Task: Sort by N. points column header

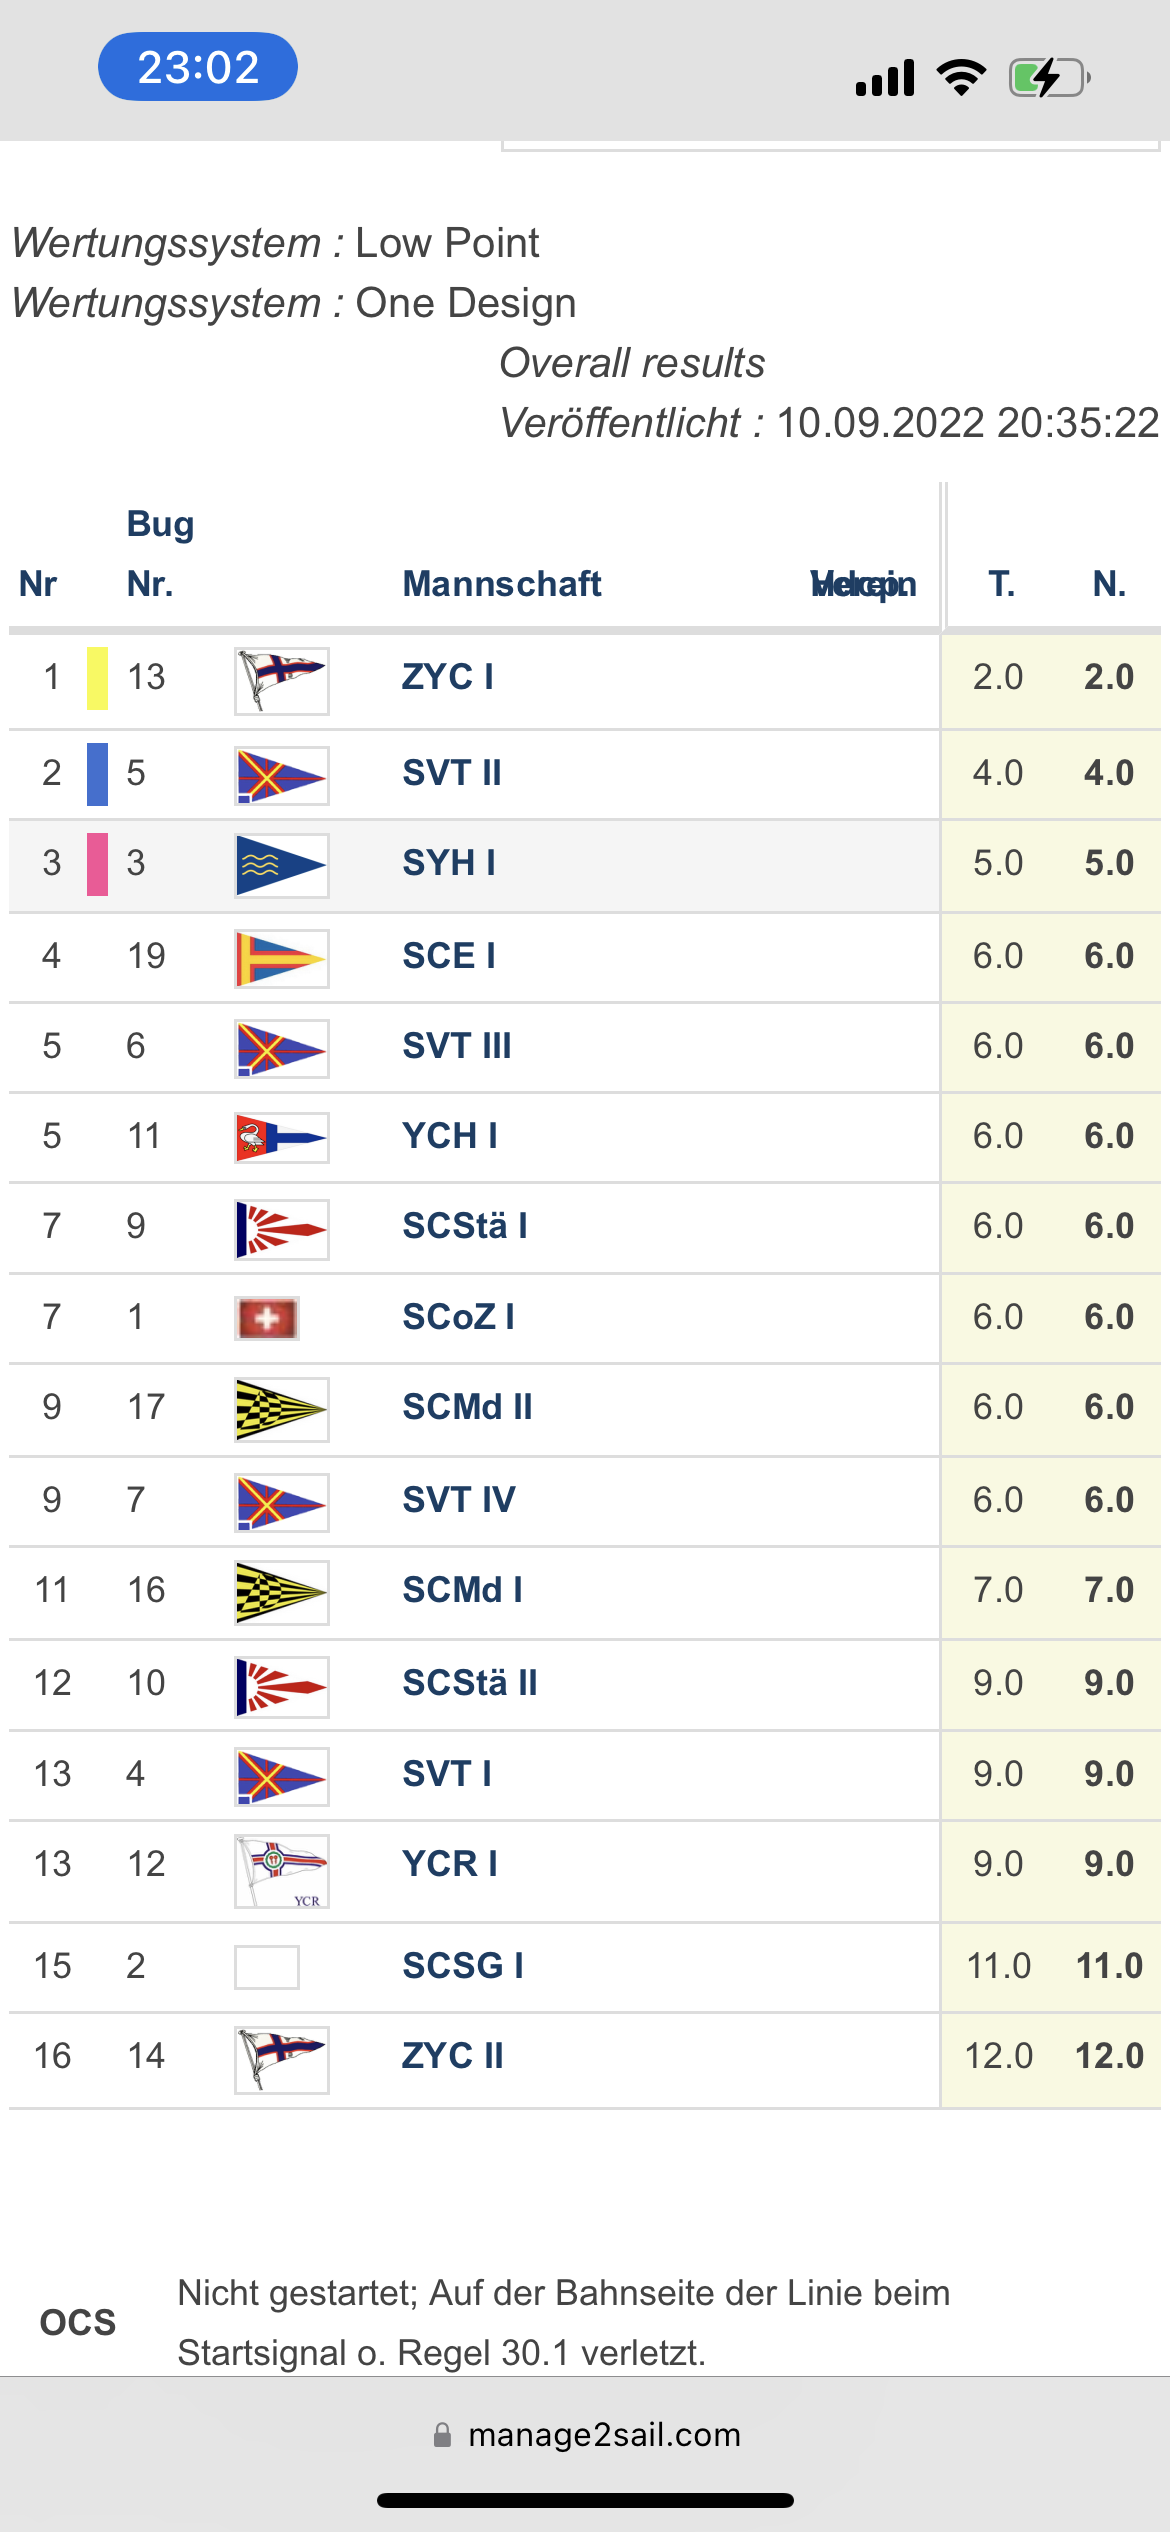Action: tap(1109, 583)
